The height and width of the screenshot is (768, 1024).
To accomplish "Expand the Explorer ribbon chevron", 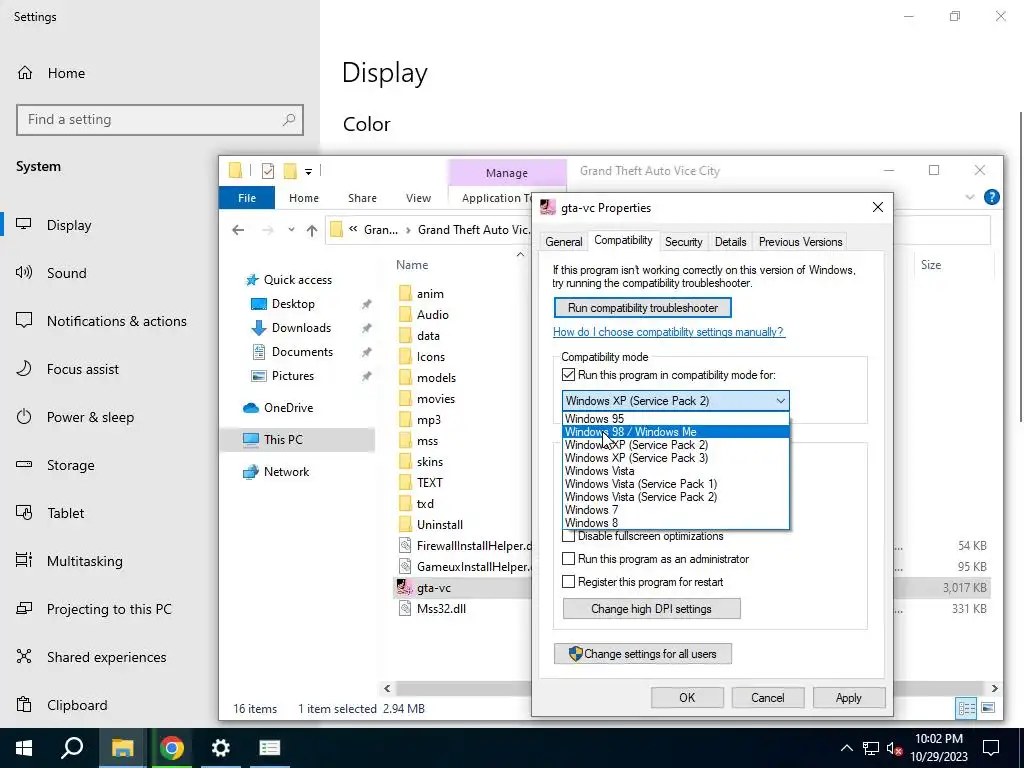I will point(970,197).
